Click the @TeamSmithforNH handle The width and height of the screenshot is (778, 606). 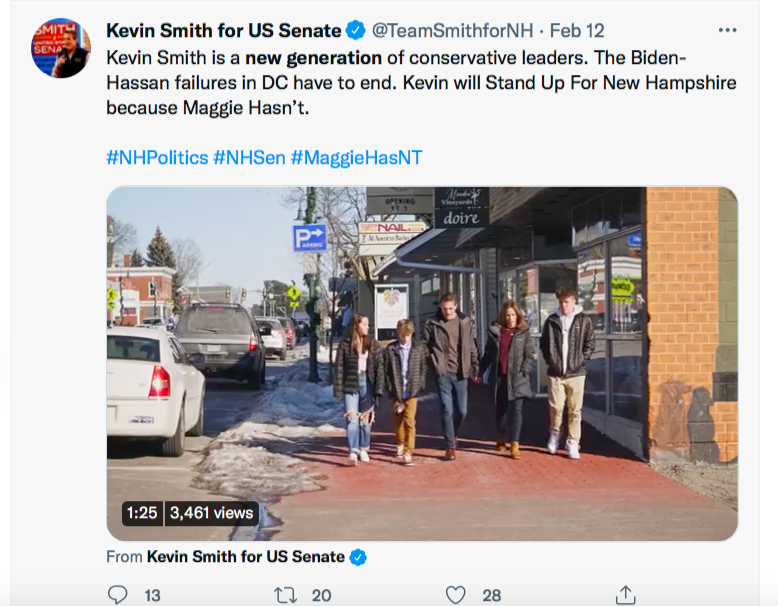pyautogui.click(x=452, y=31)
